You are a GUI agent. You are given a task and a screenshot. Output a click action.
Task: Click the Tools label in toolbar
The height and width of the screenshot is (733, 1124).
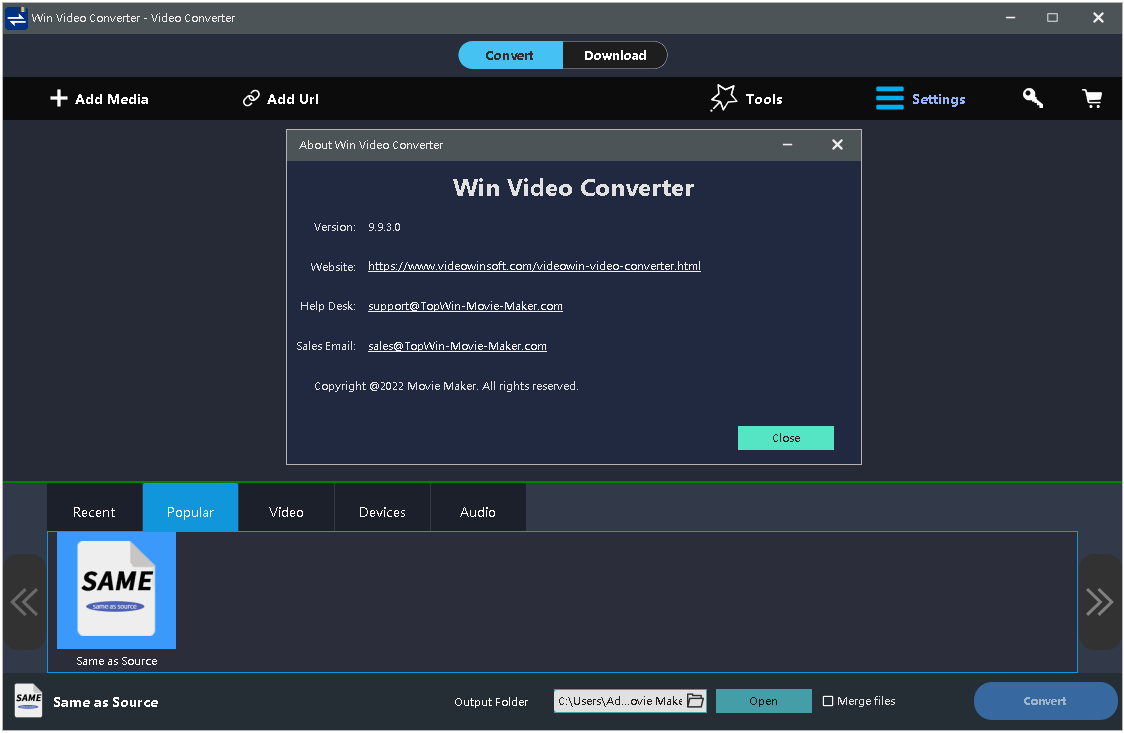pyautogui.click(x=764, y=99)
